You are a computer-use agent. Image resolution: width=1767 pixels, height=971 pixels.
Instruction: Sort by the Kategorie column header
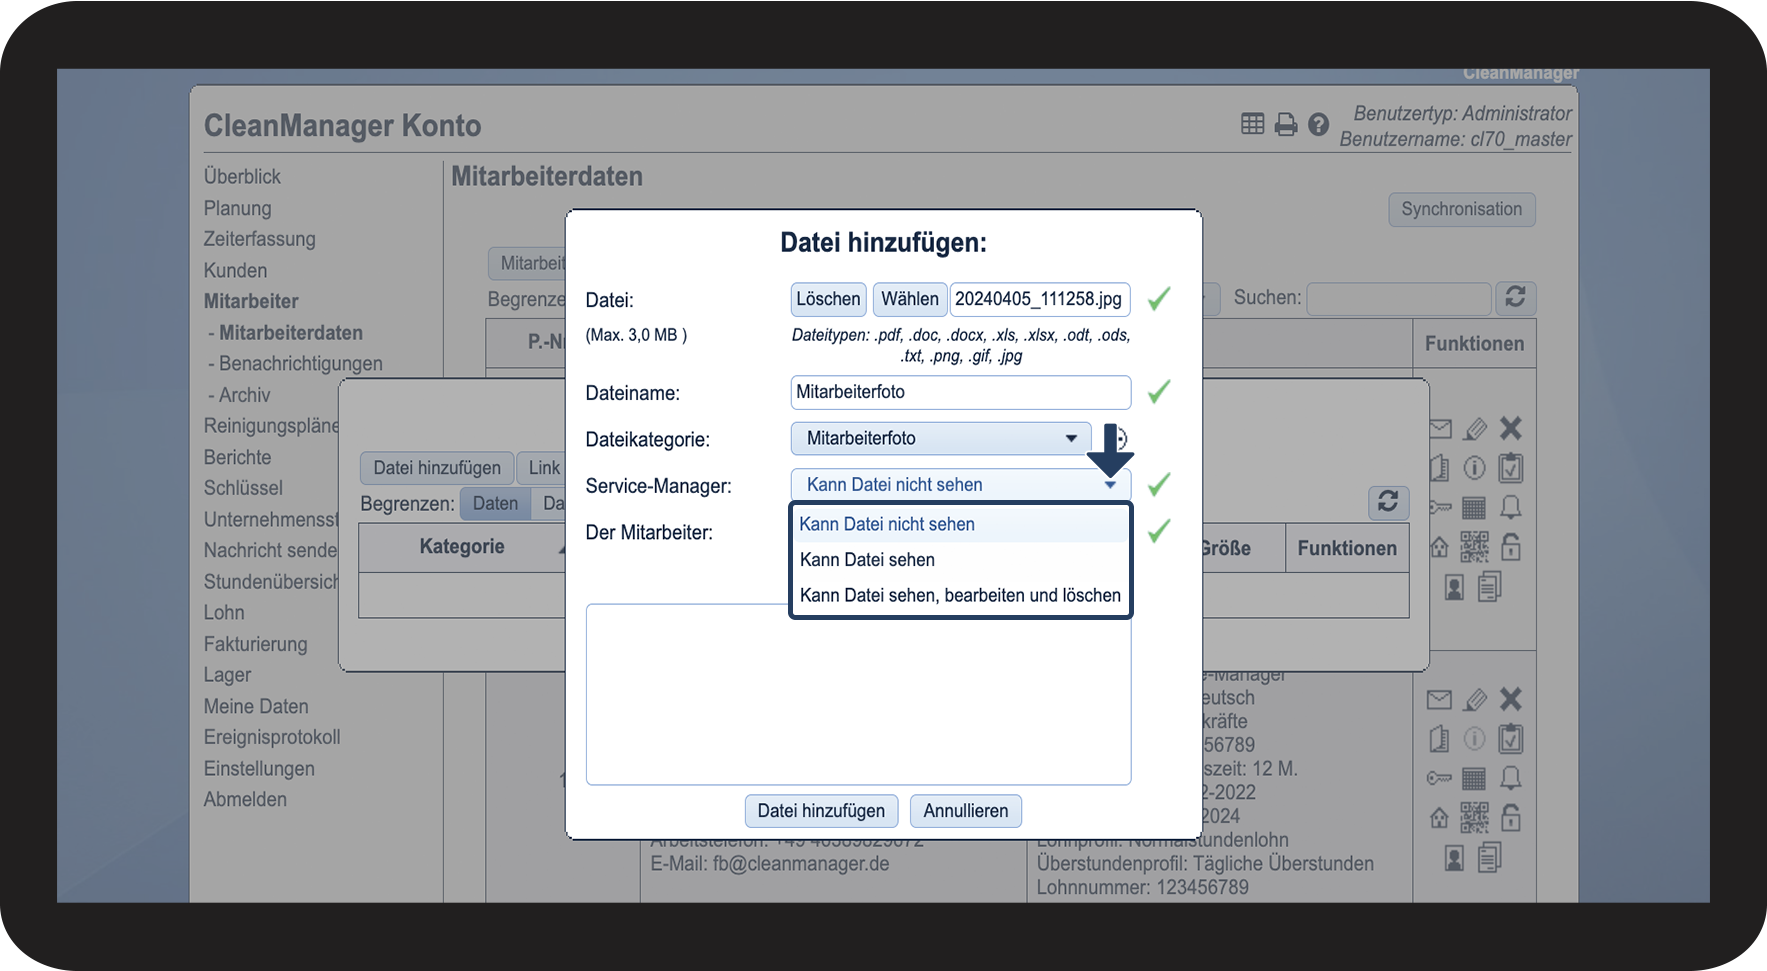tap(462, 547)
